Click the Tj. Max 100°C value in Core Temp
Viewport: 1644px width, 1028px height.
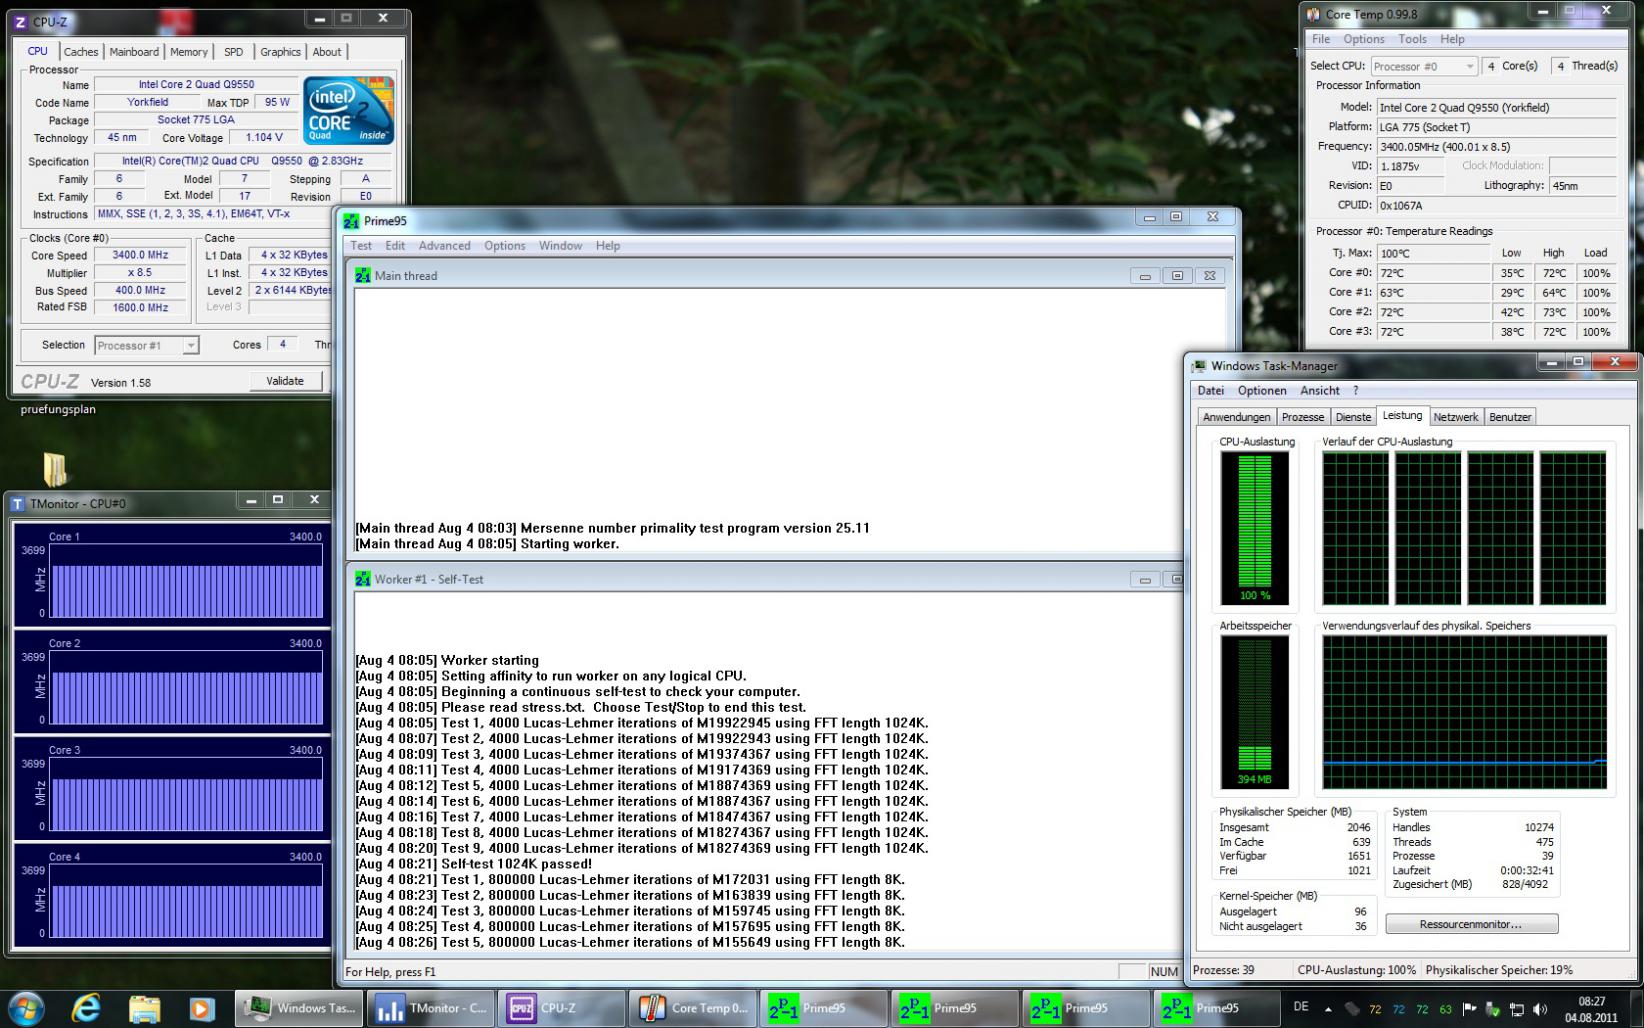[x=1432, y=253]
